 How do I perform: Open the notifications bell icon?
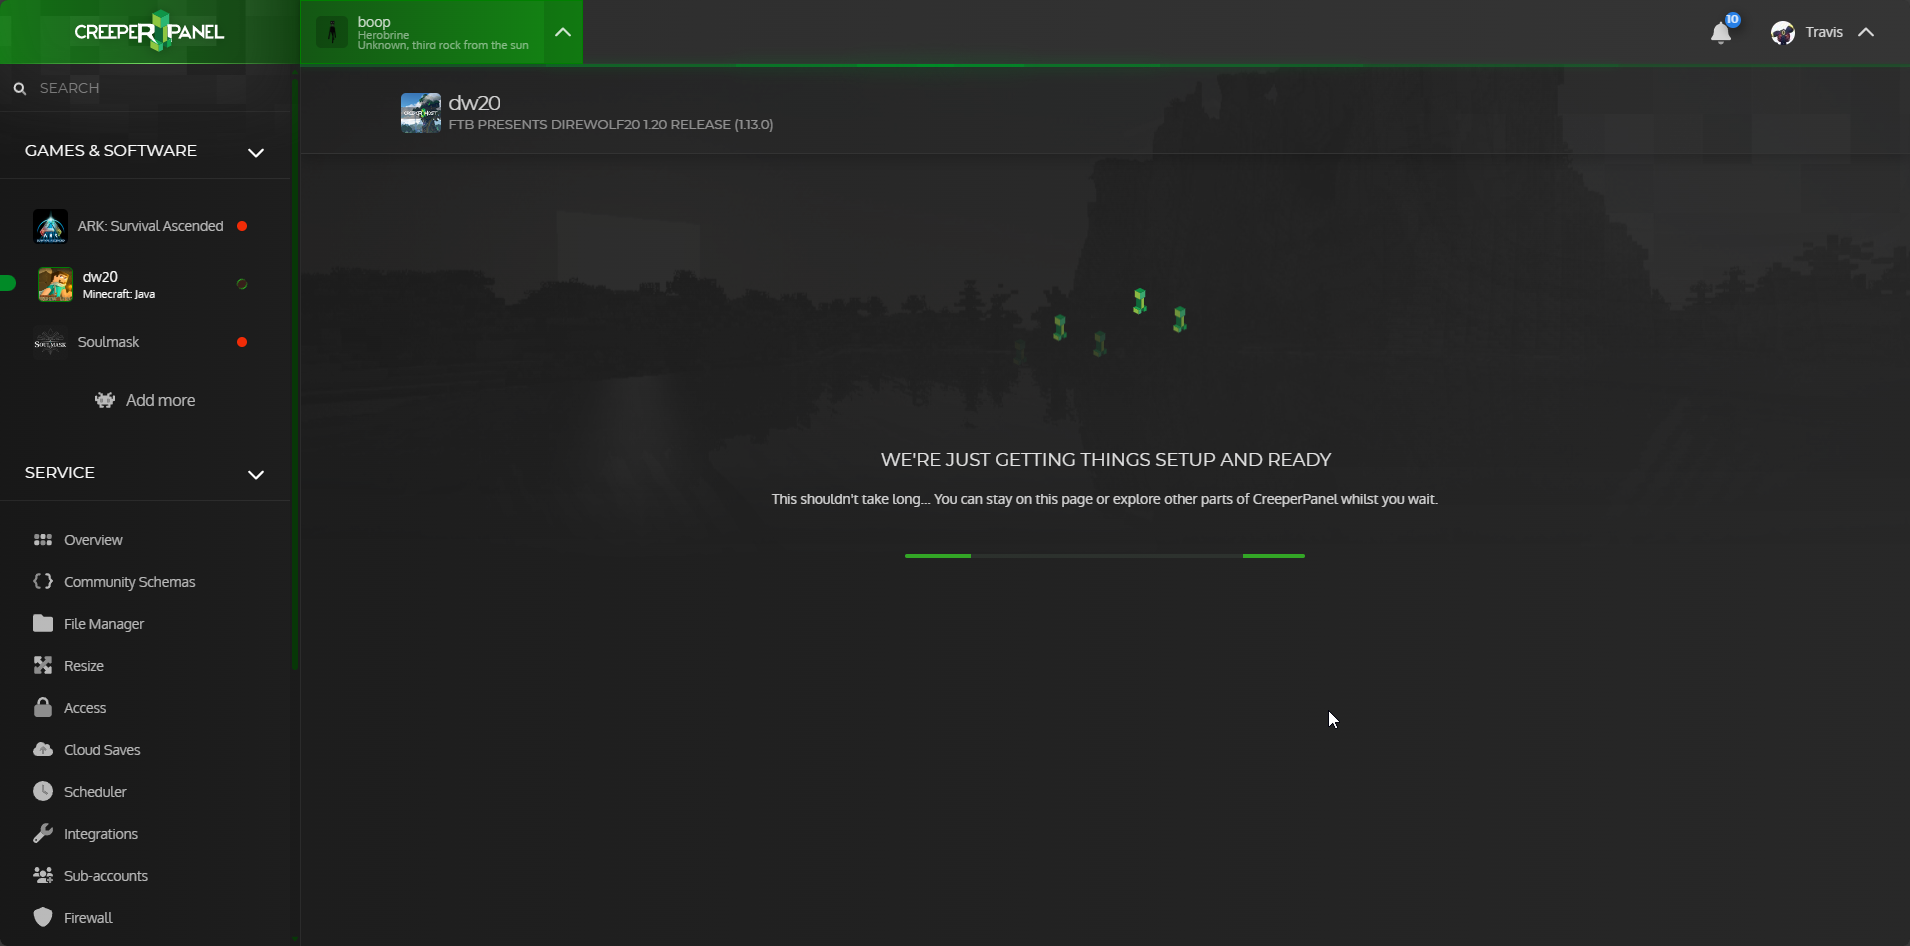tap(1720, 33)
